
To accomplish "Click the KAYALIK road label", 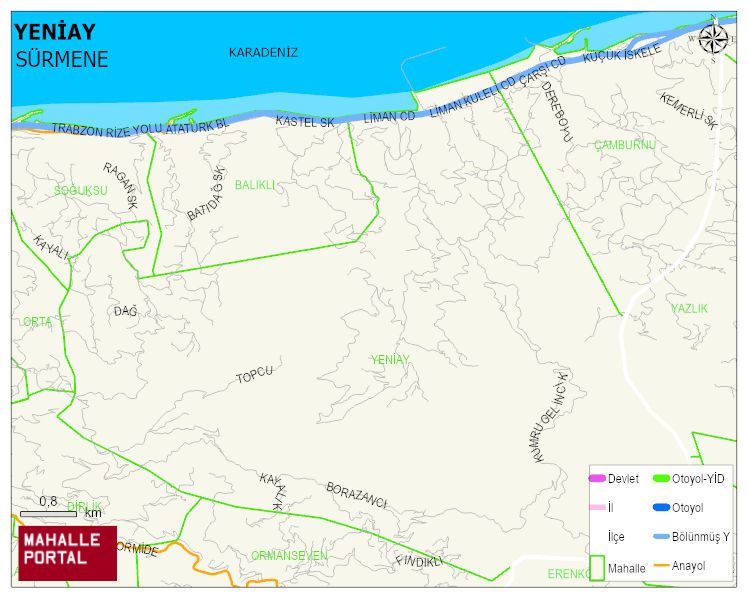I will (x=274, y=492).
